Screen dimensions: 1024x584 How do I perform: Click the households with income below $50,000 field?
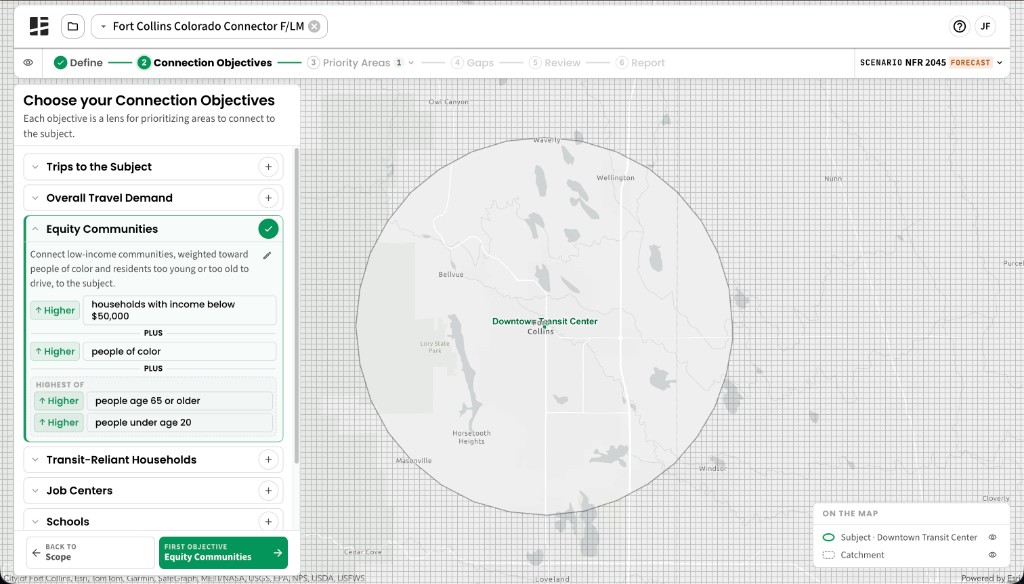coord(180,310)
